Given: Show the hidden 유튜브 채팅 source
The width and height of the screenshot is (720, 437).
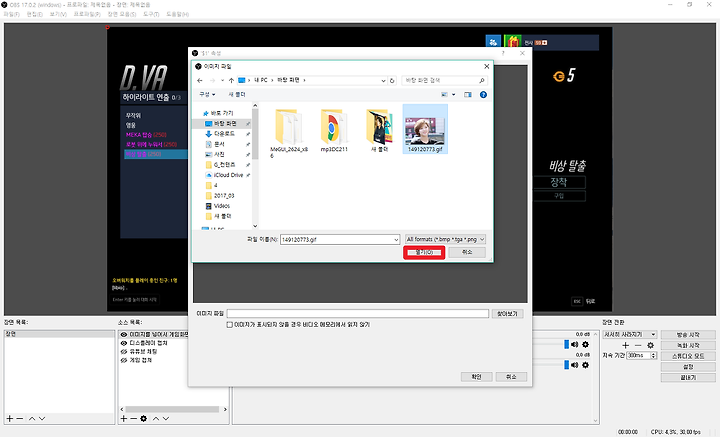Looking at the screenshot, I should pyautogui.click(x=124, y=351).
